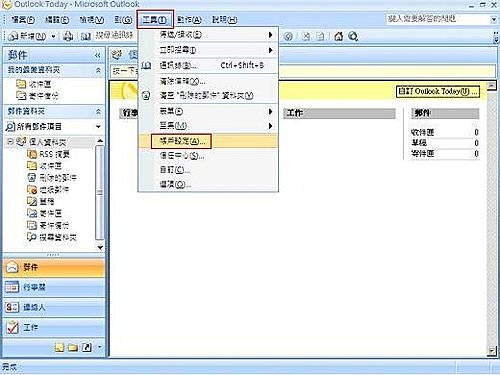This screenshot has width=500, height=375.
Task: Open the help question box dropdown arrow
Action: point(494,19)
